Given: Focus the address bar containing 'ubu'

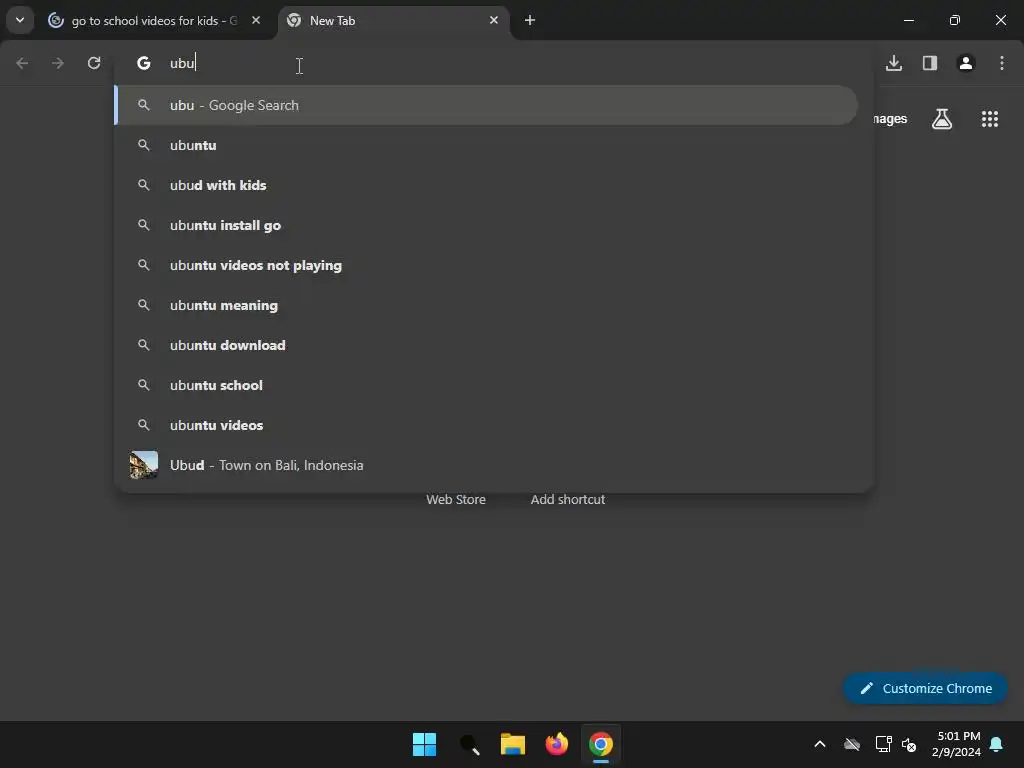Looking at the screenshot, I should pos(494,63).
